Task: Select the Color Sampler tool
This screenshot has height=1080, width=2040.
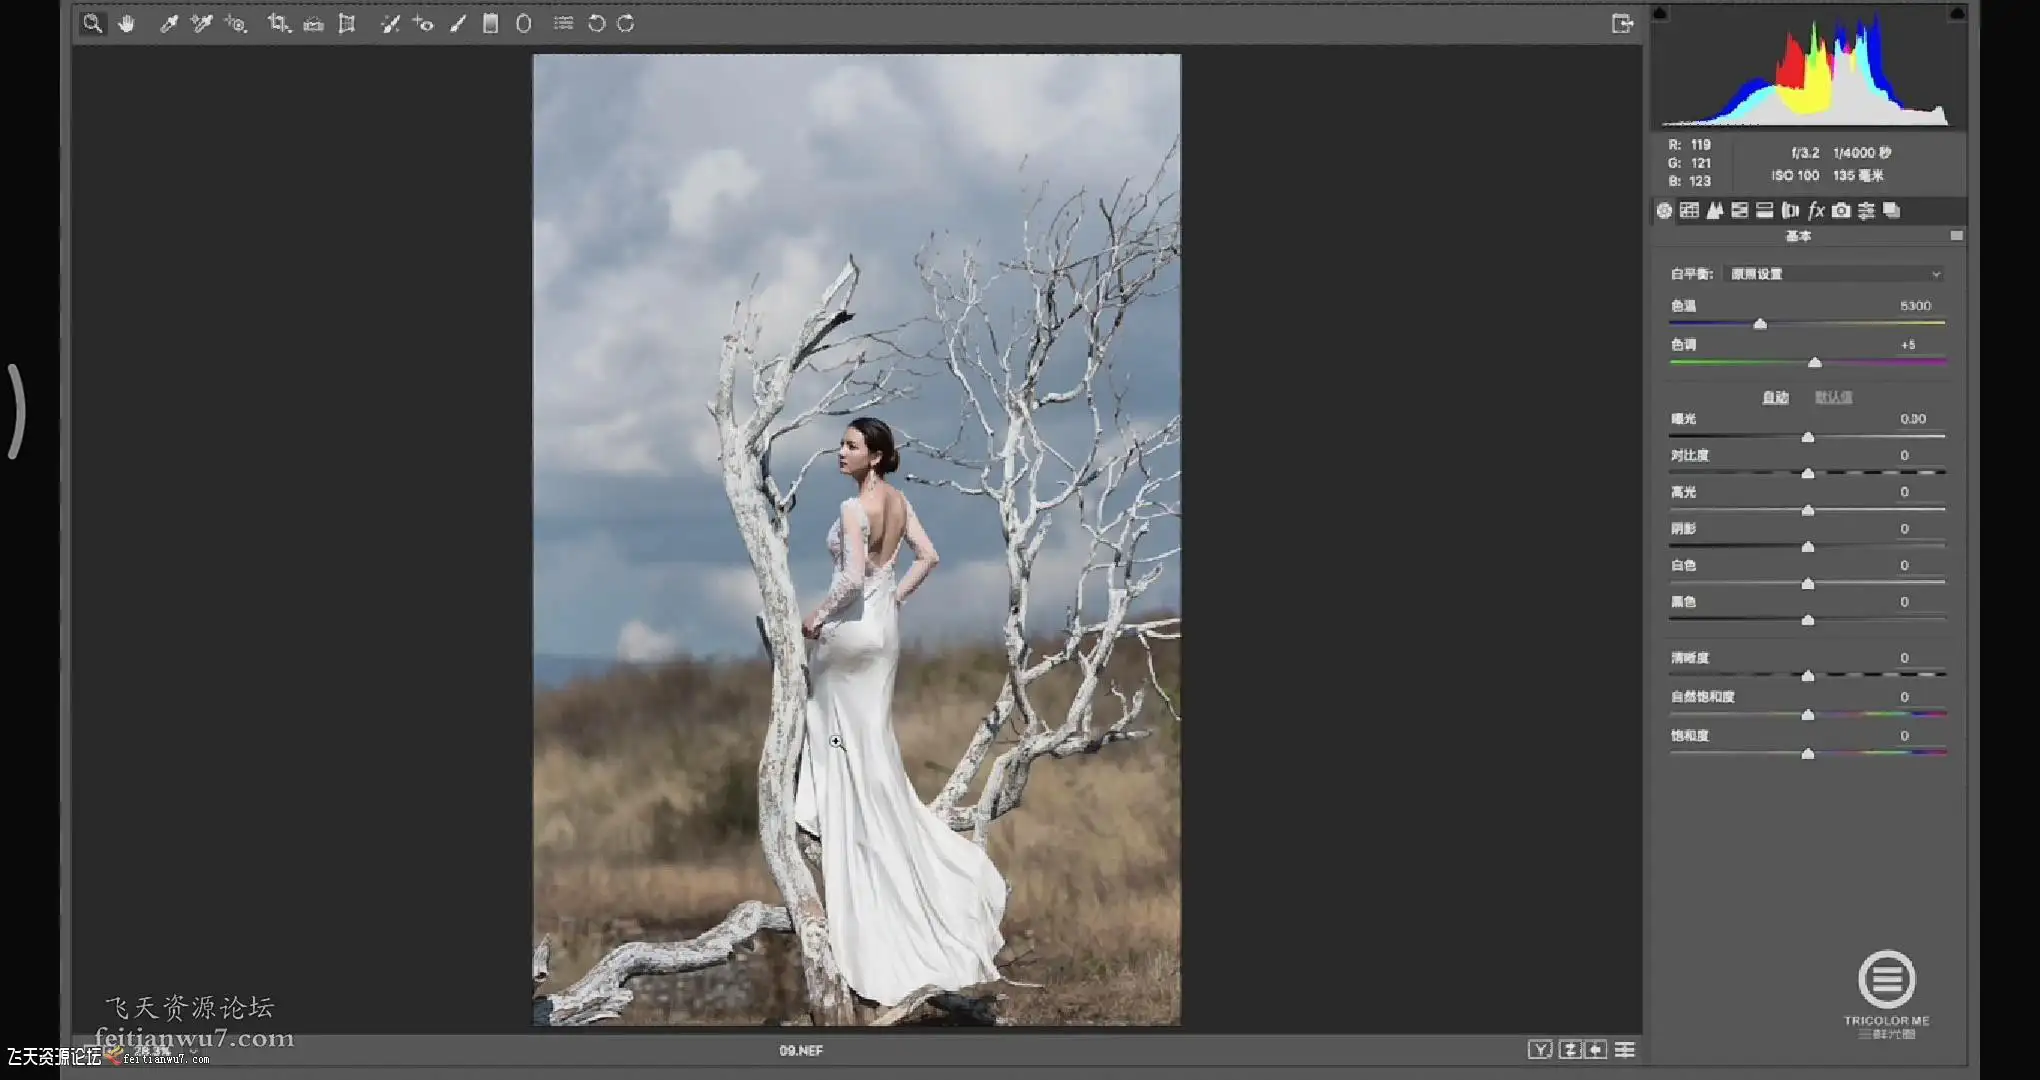Action: point(202,24)
